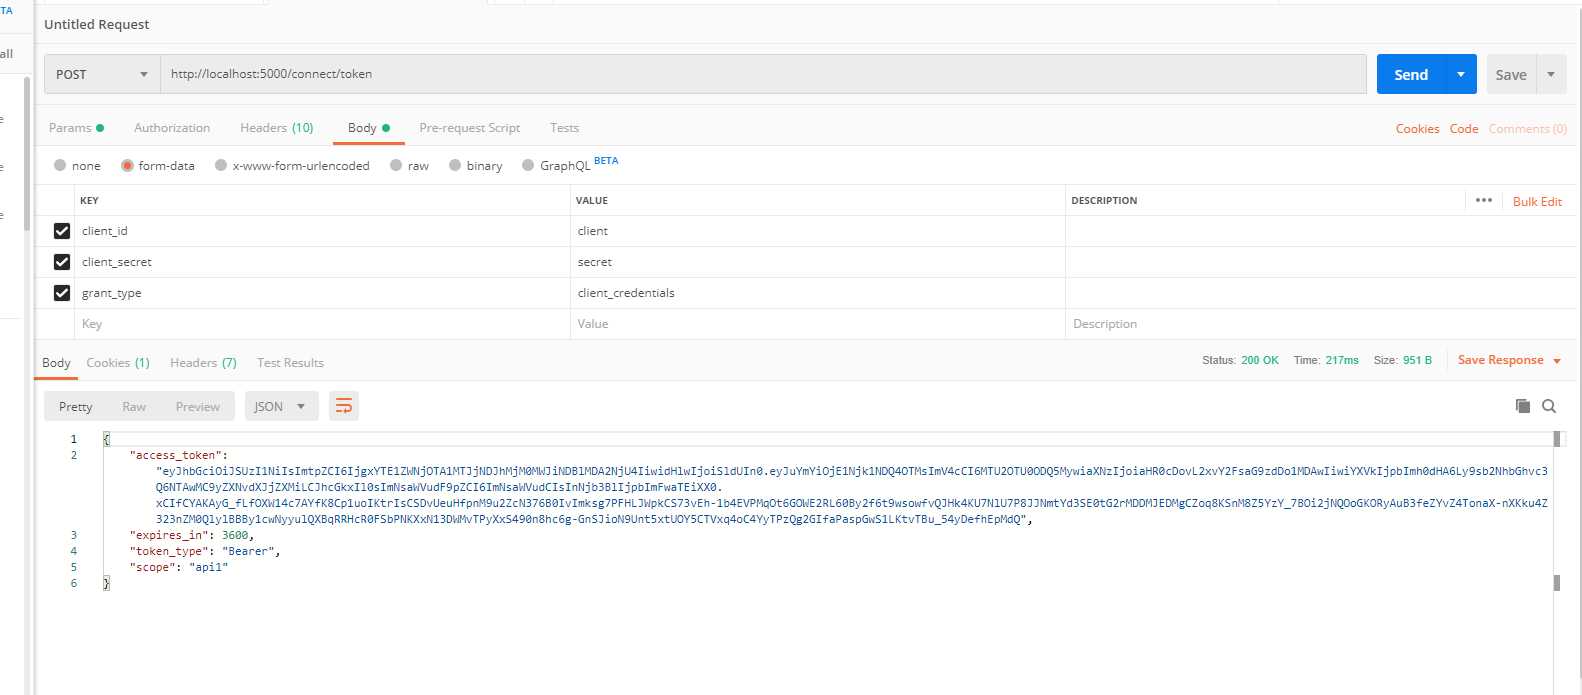Open the Code link
Viewport: 1582px width, 695px height.
pos(1464,128)
